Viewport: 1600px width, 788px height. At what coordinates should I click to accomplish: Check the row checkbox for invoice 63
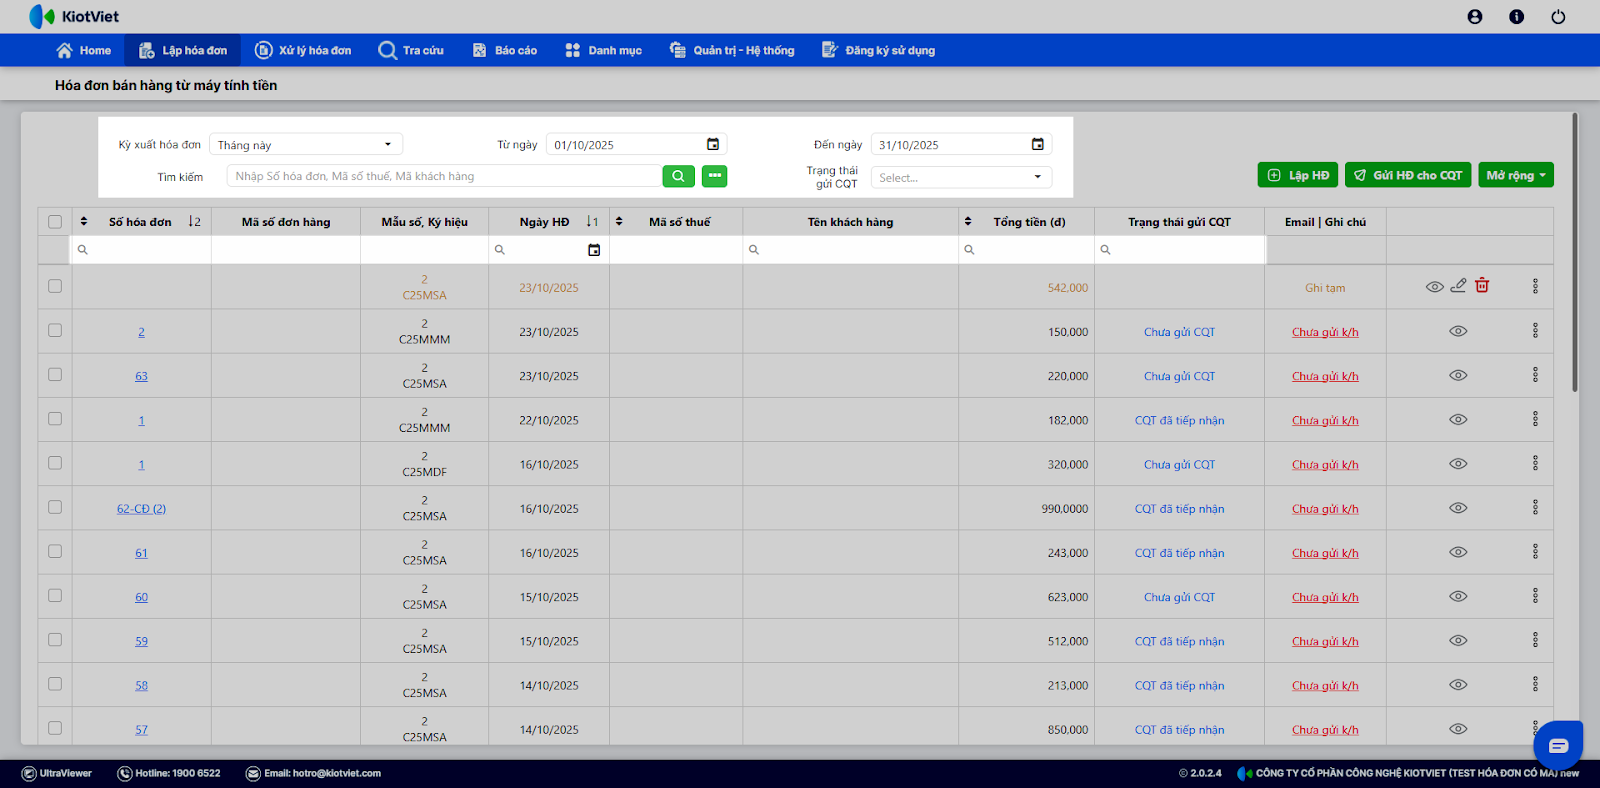pyautogui.click(x=55, y=374)
